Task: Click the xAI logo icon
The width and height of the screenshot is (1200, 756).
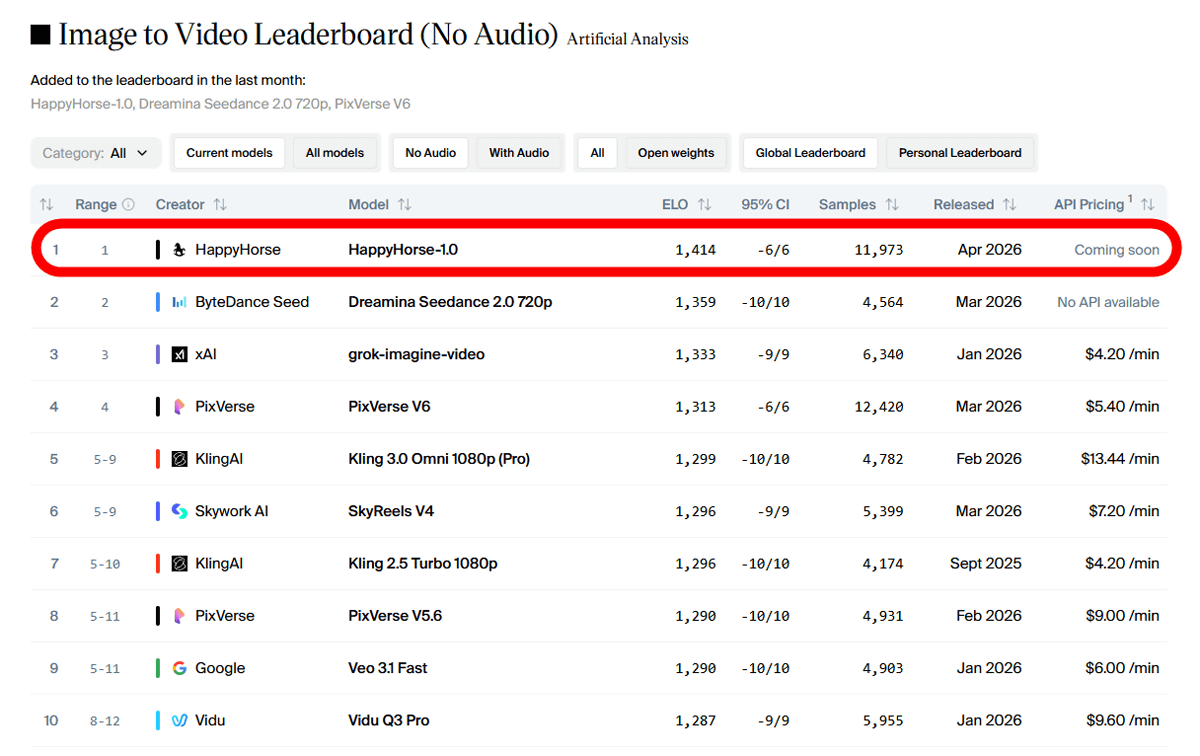Action: (180, 354)
